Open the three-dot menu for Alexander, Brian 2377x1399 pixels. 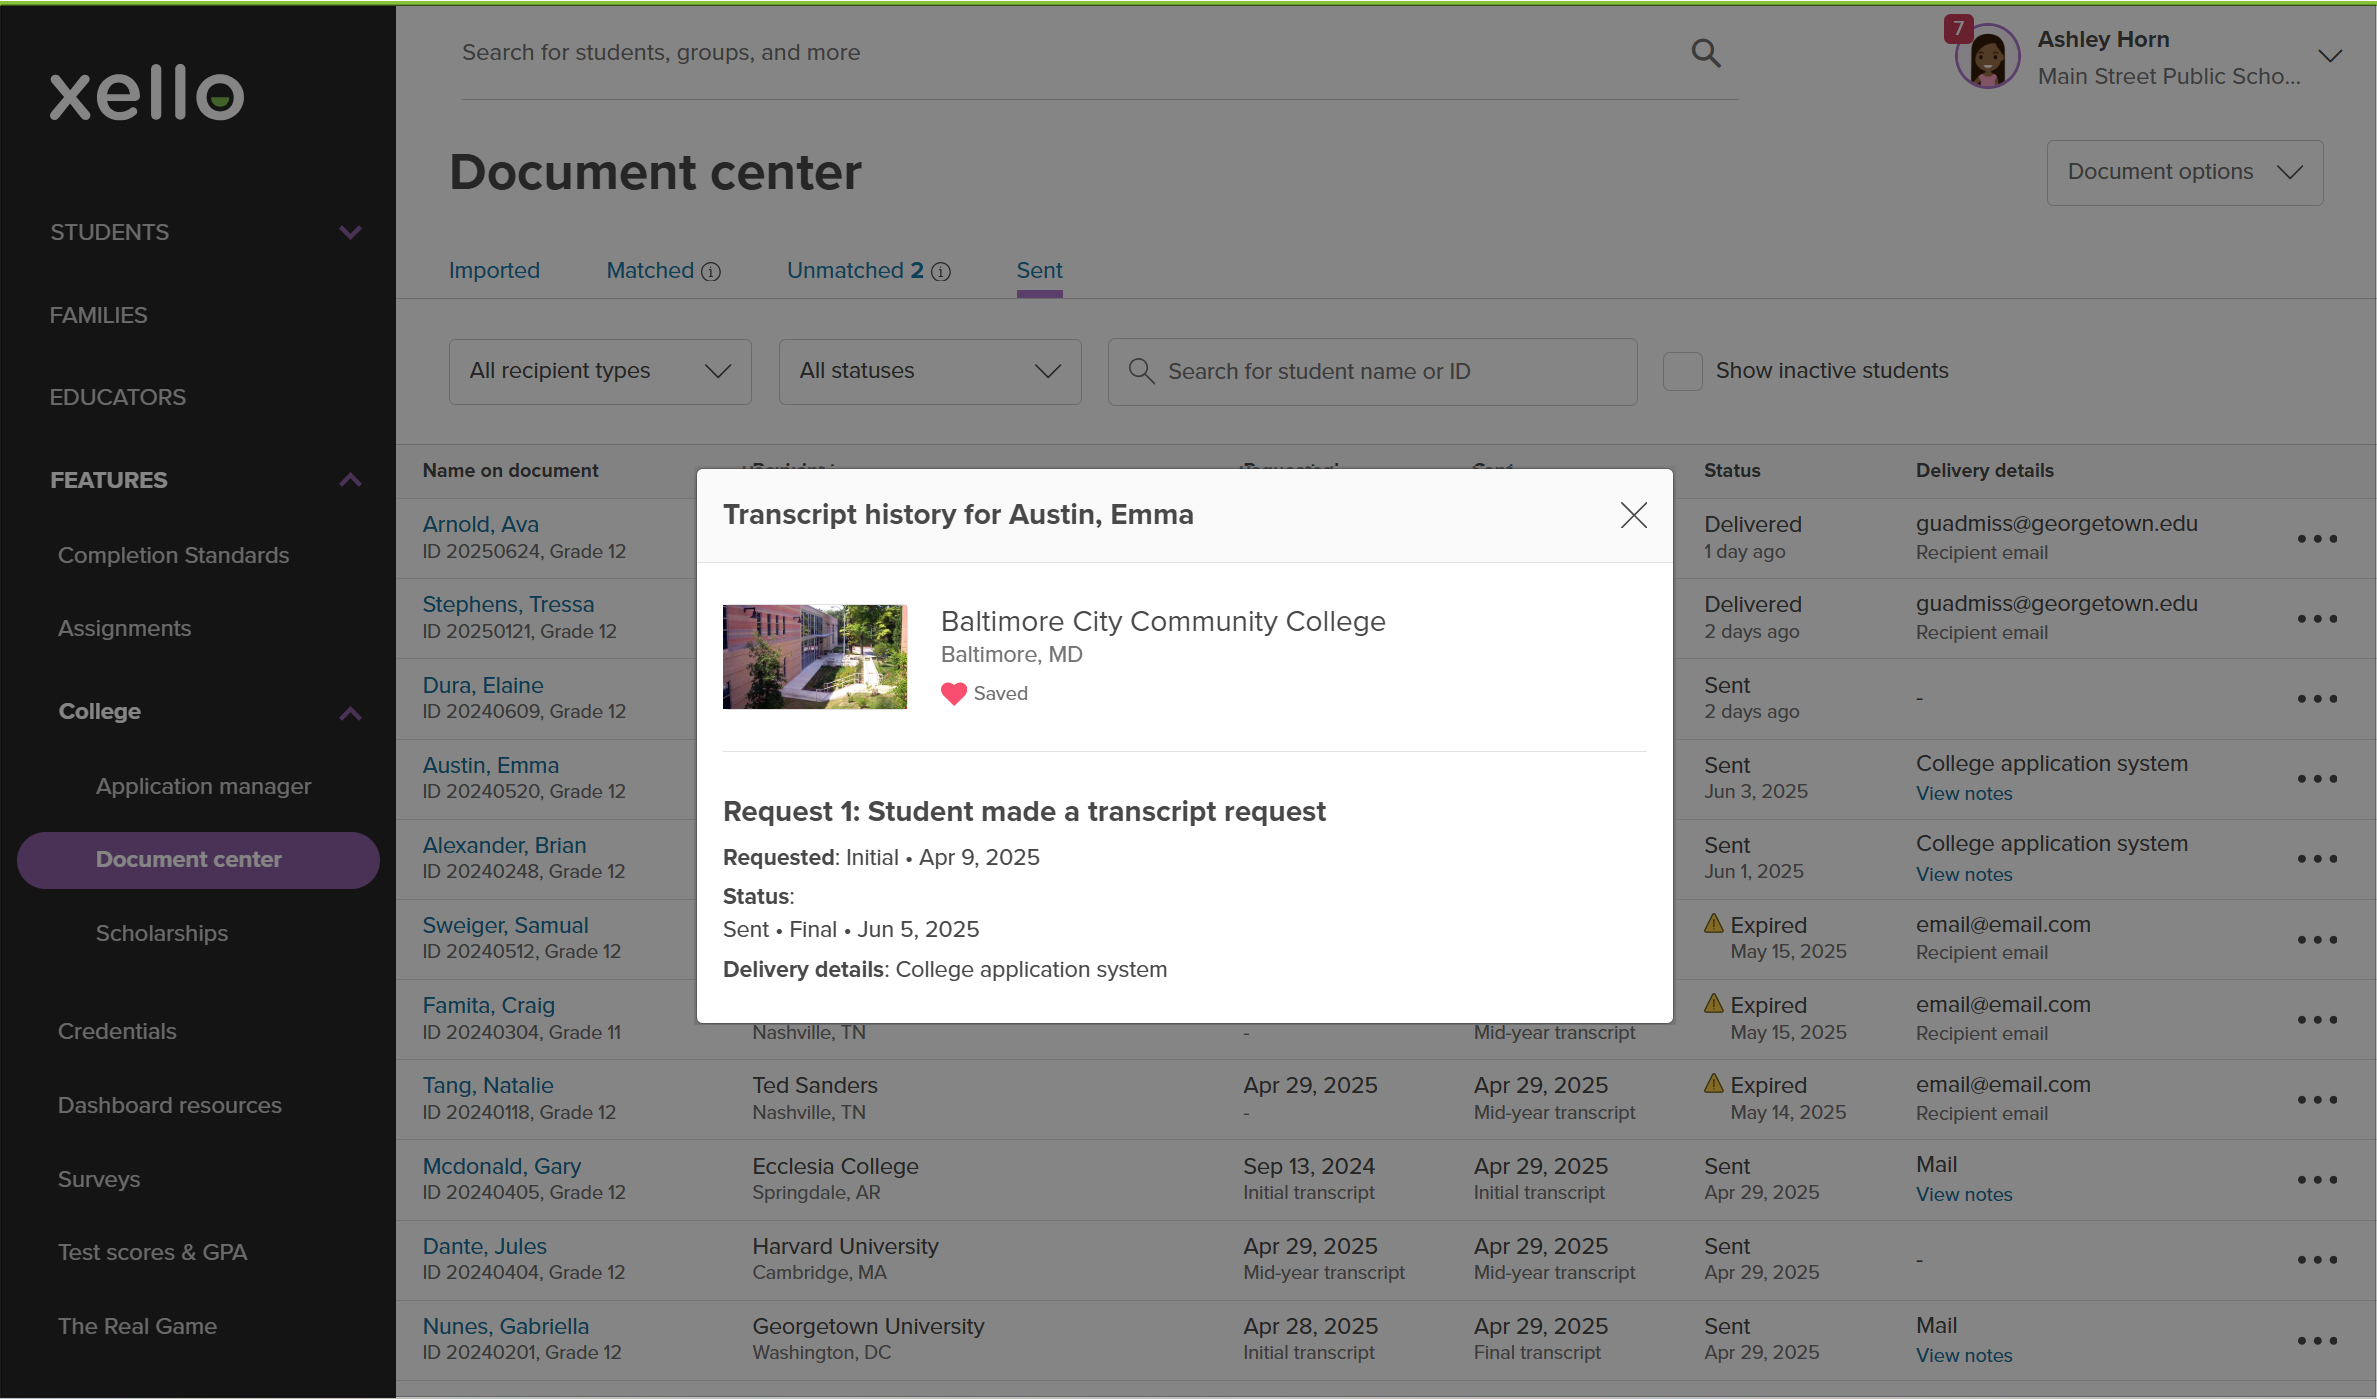[2317, 859]
